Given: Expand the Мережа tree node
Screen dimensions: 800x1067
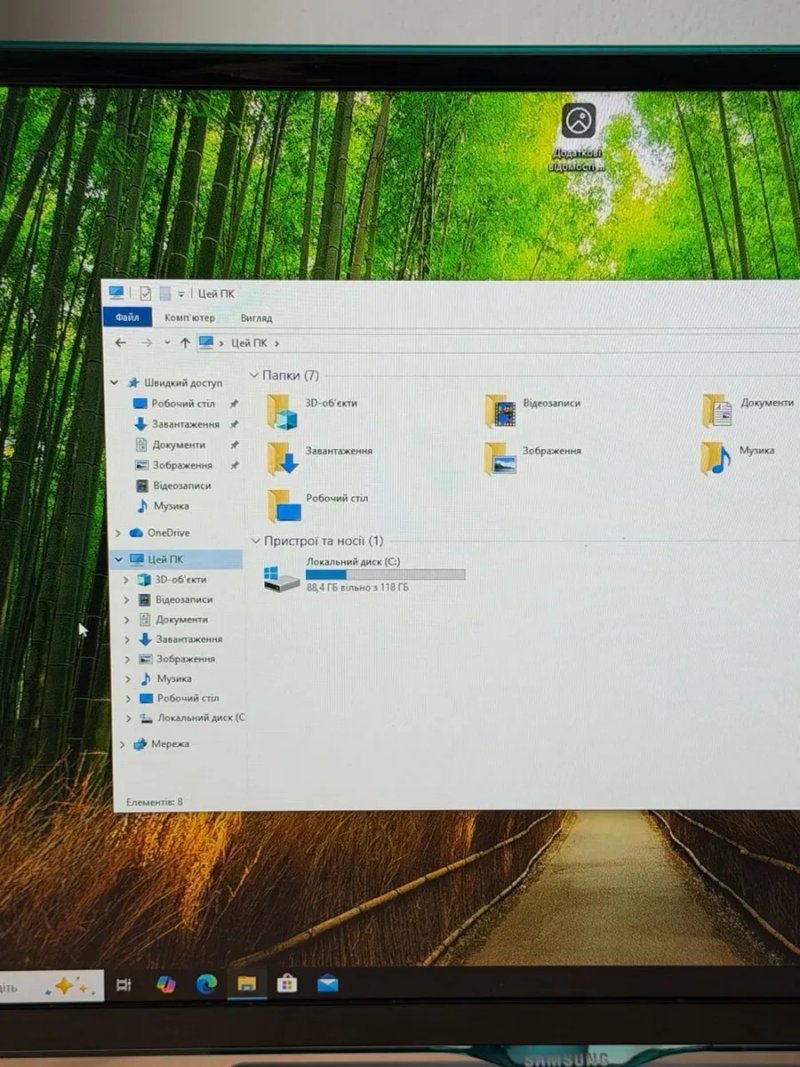Looking at the screenshot, I should click(x=122, y=744).
